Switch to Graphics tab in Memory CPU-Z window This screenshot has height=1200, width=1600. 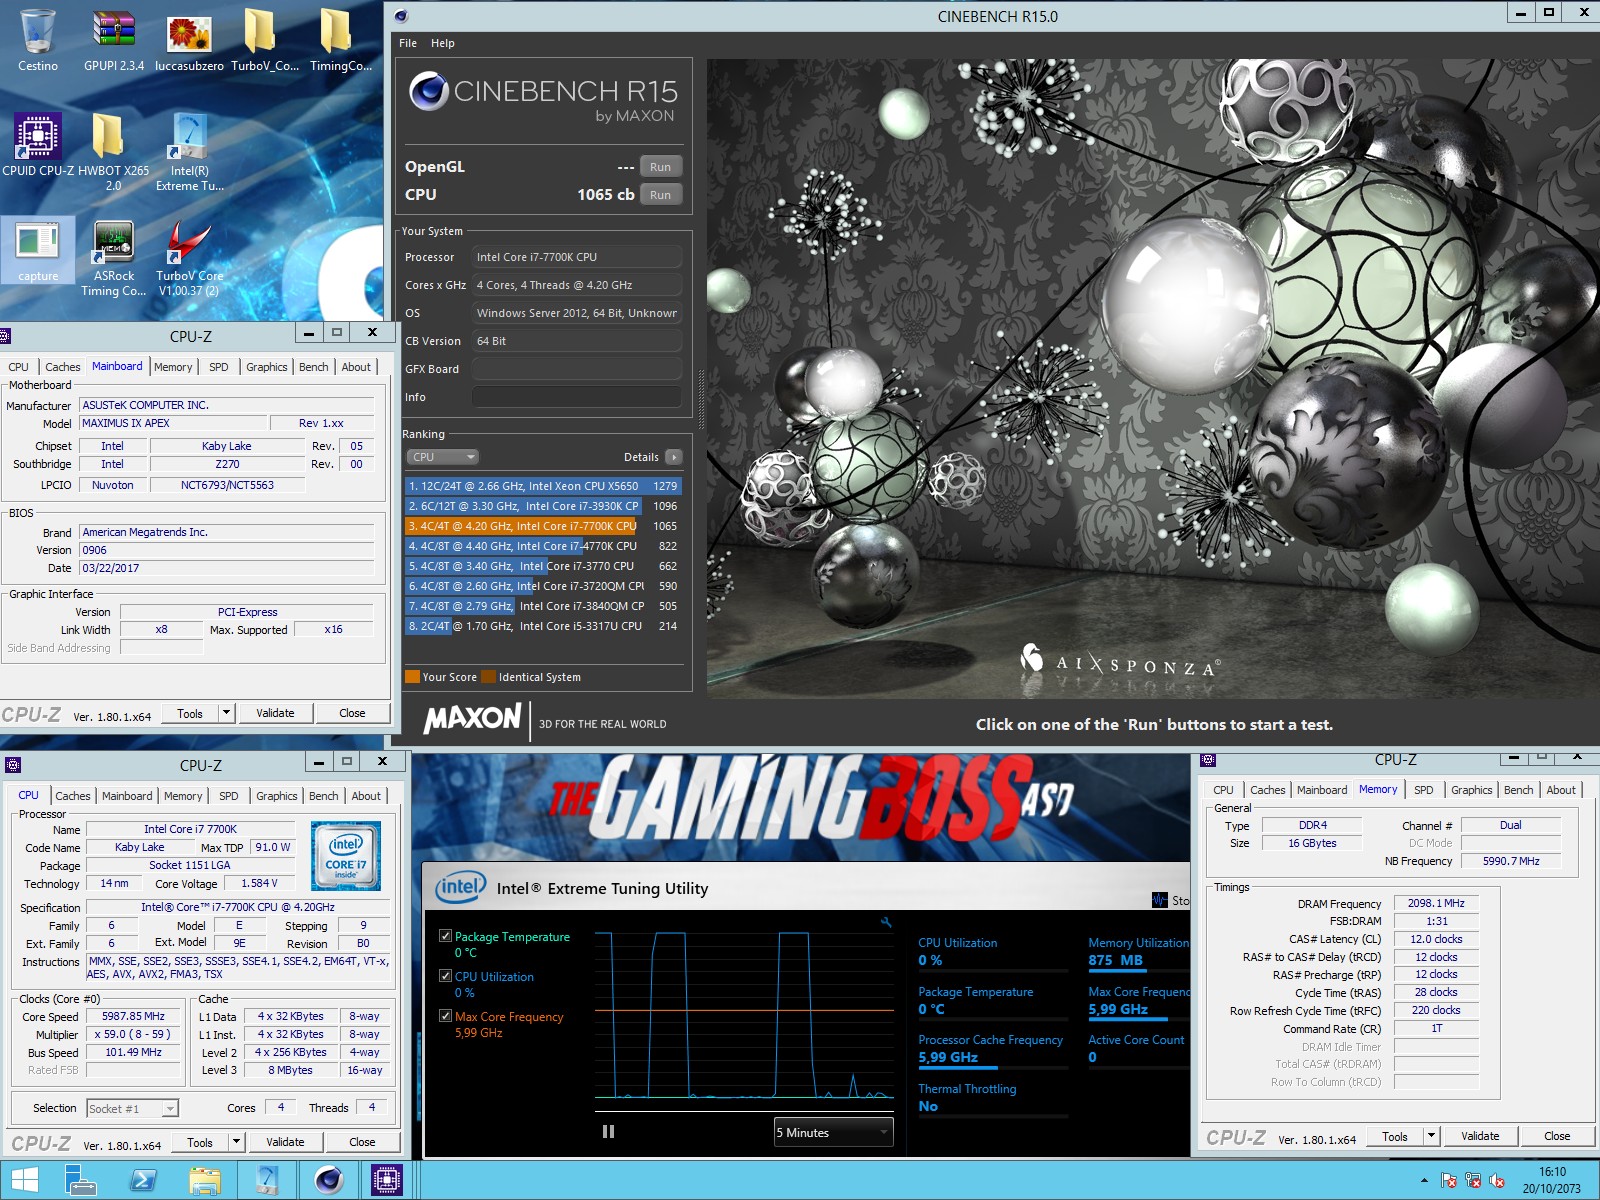pyautogui.click(x=1471, y=790)
